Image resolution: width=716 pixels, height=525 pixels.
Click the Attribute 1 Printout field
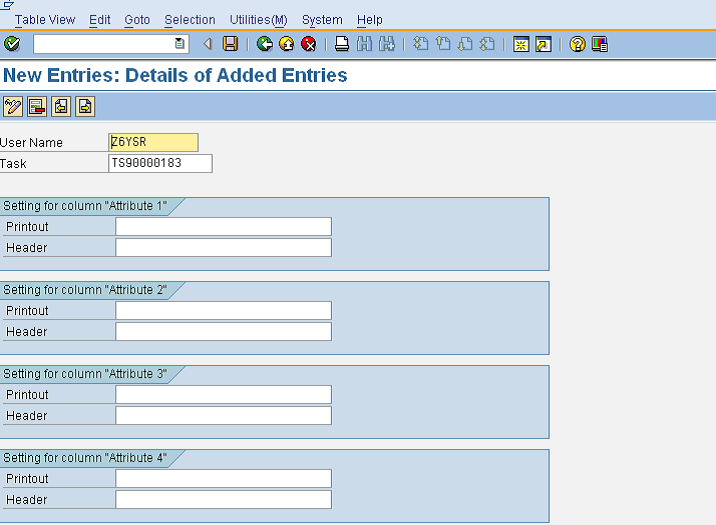click(223, 226)
